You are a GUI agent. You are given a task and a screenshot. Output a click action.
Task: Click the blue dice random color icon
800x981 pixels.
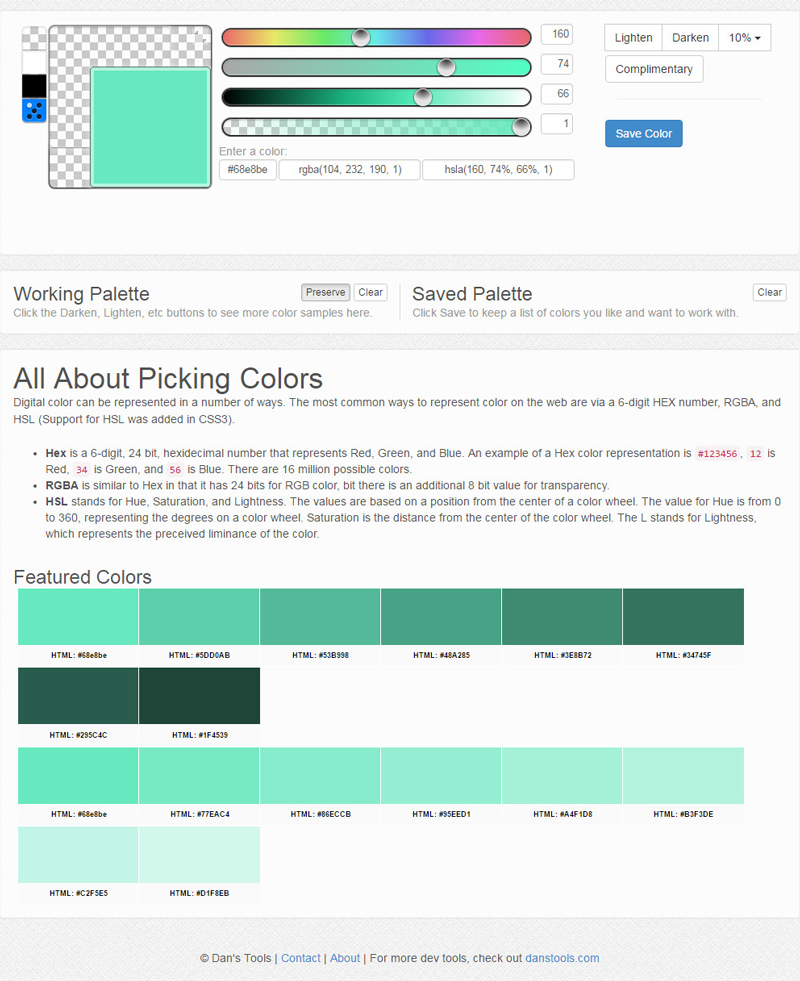[x=34, y=111]
